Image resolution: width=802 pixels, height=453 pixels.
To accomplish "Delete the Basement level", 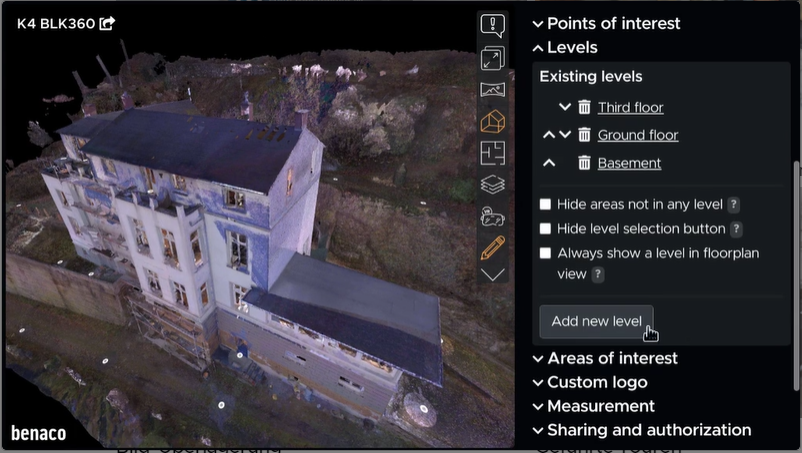I will 584,163.
